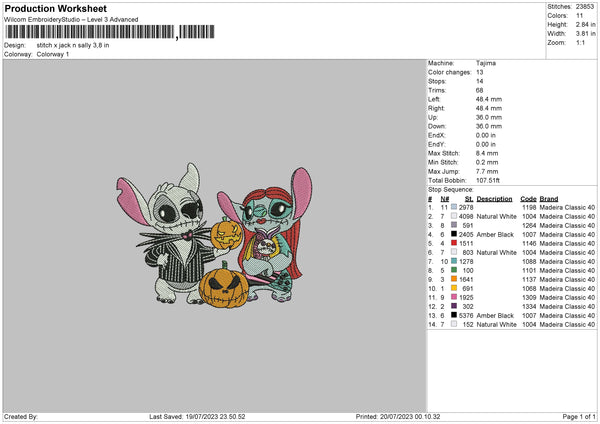
Task: Click the 'Code' column header
Action: [x=528, y=199]
